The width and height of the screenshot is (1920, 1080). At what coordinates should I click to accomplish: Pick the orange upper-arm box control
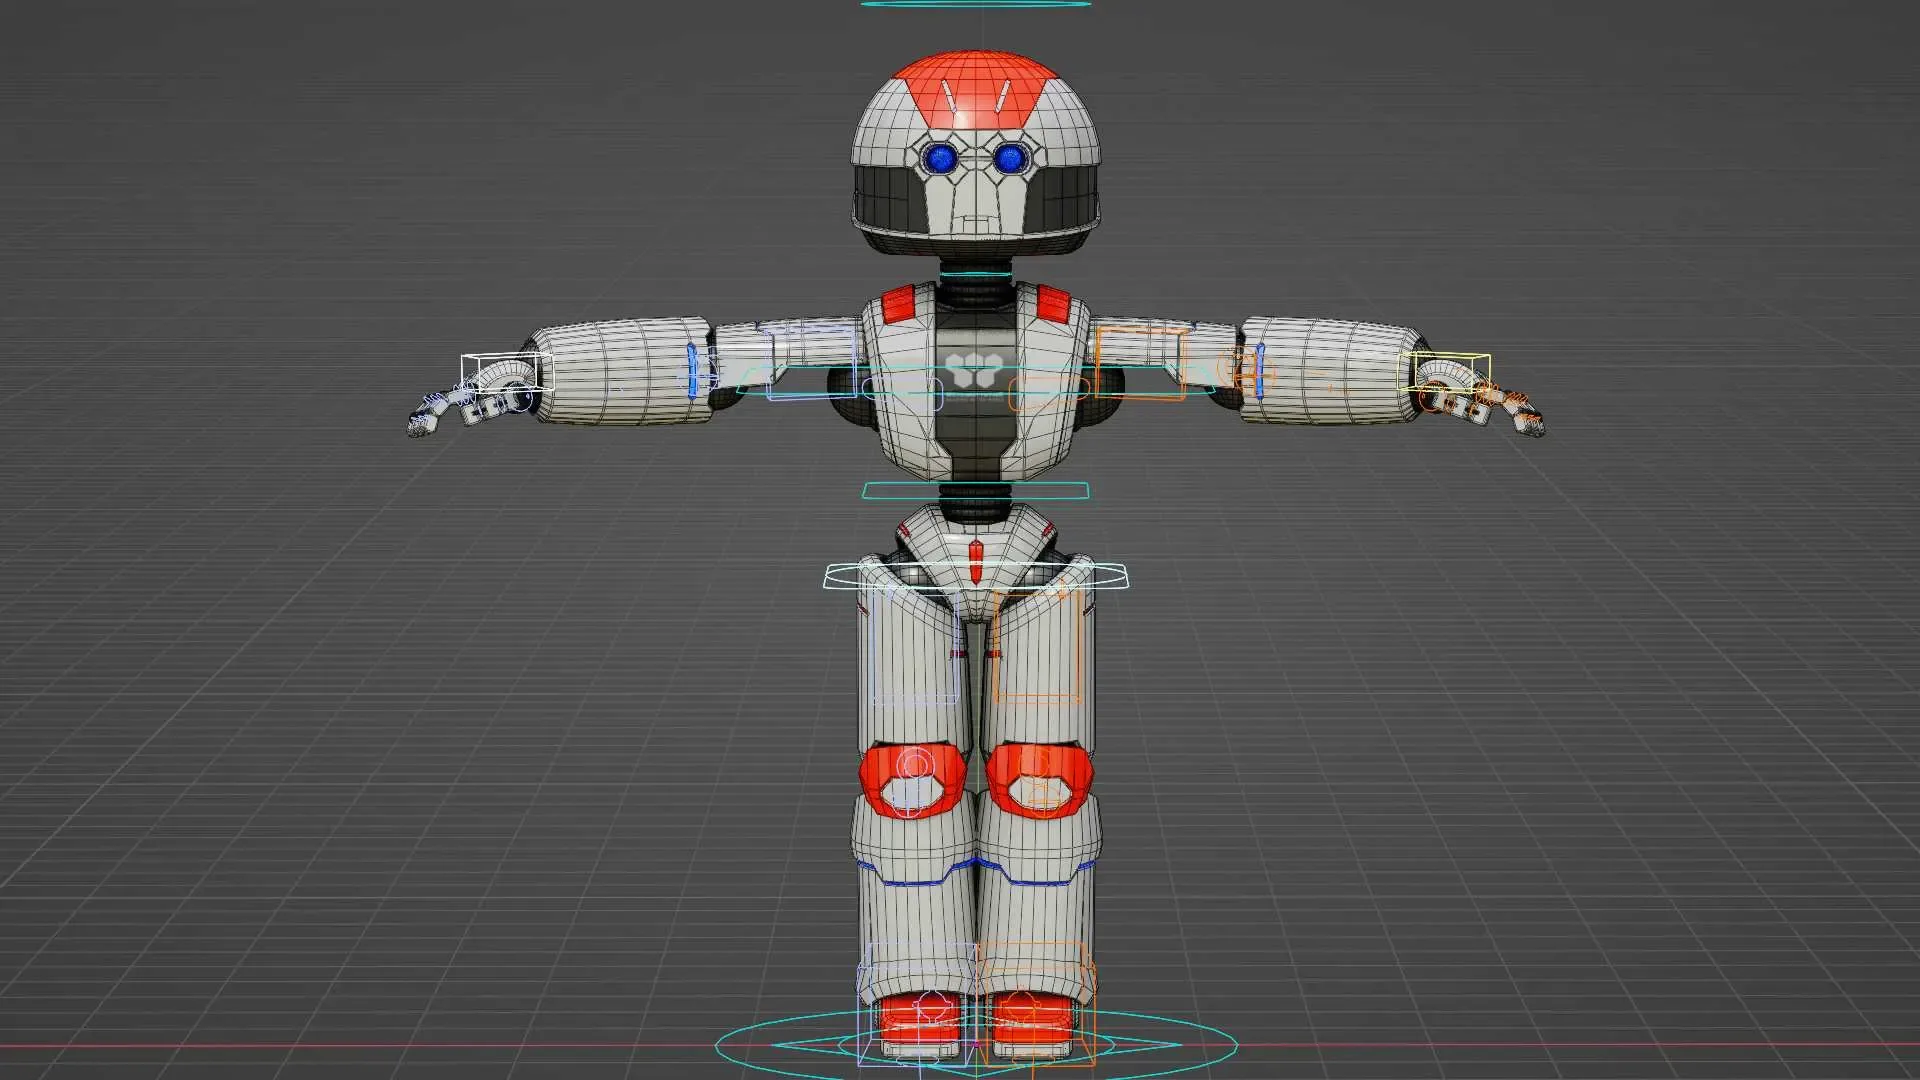coord(1140,362)
